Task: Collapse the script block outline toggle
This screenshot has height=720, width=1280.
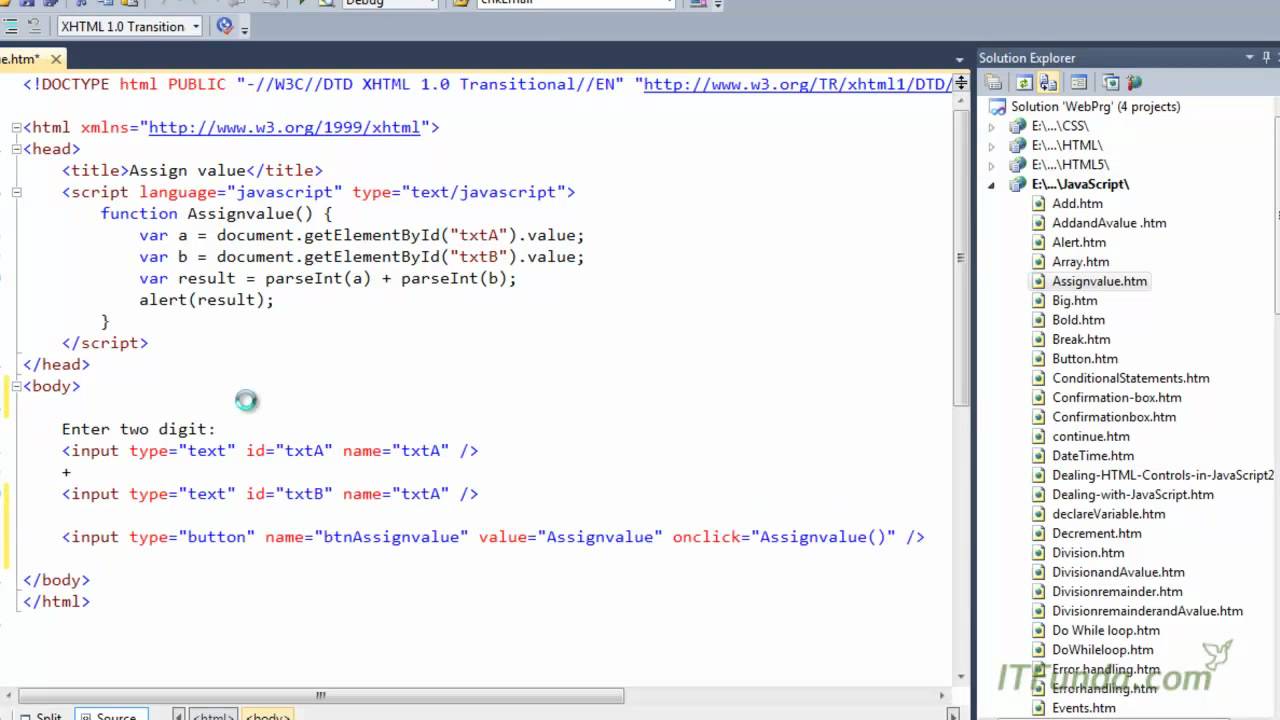Action: pyautogui.click(x=17, y=192)
